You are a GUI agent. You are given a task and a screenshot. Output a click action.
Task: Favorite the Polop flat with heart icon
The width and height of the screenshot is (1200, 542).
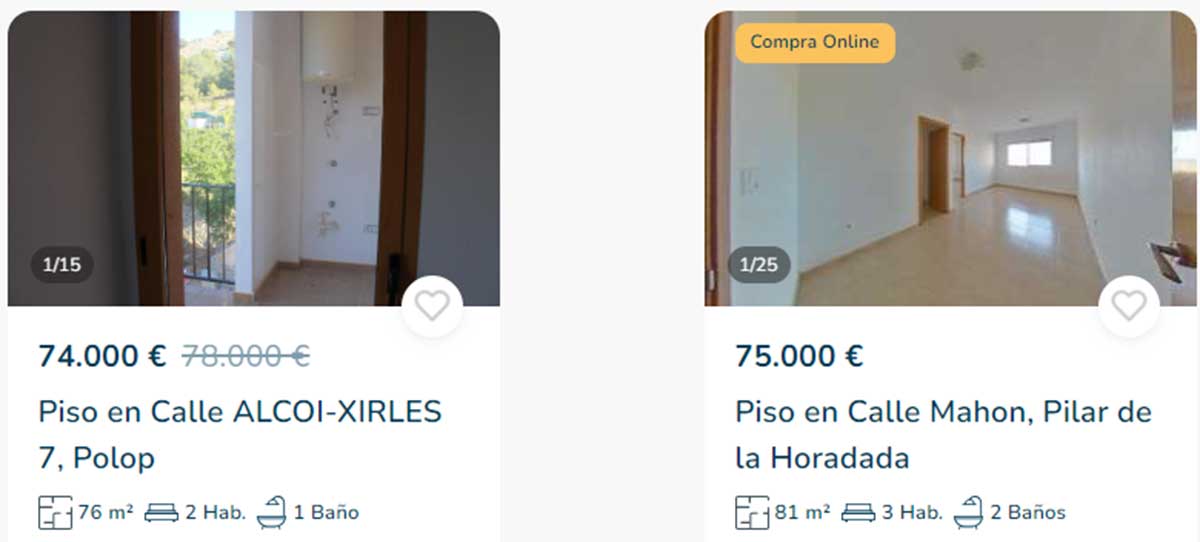tap(432, 306)
